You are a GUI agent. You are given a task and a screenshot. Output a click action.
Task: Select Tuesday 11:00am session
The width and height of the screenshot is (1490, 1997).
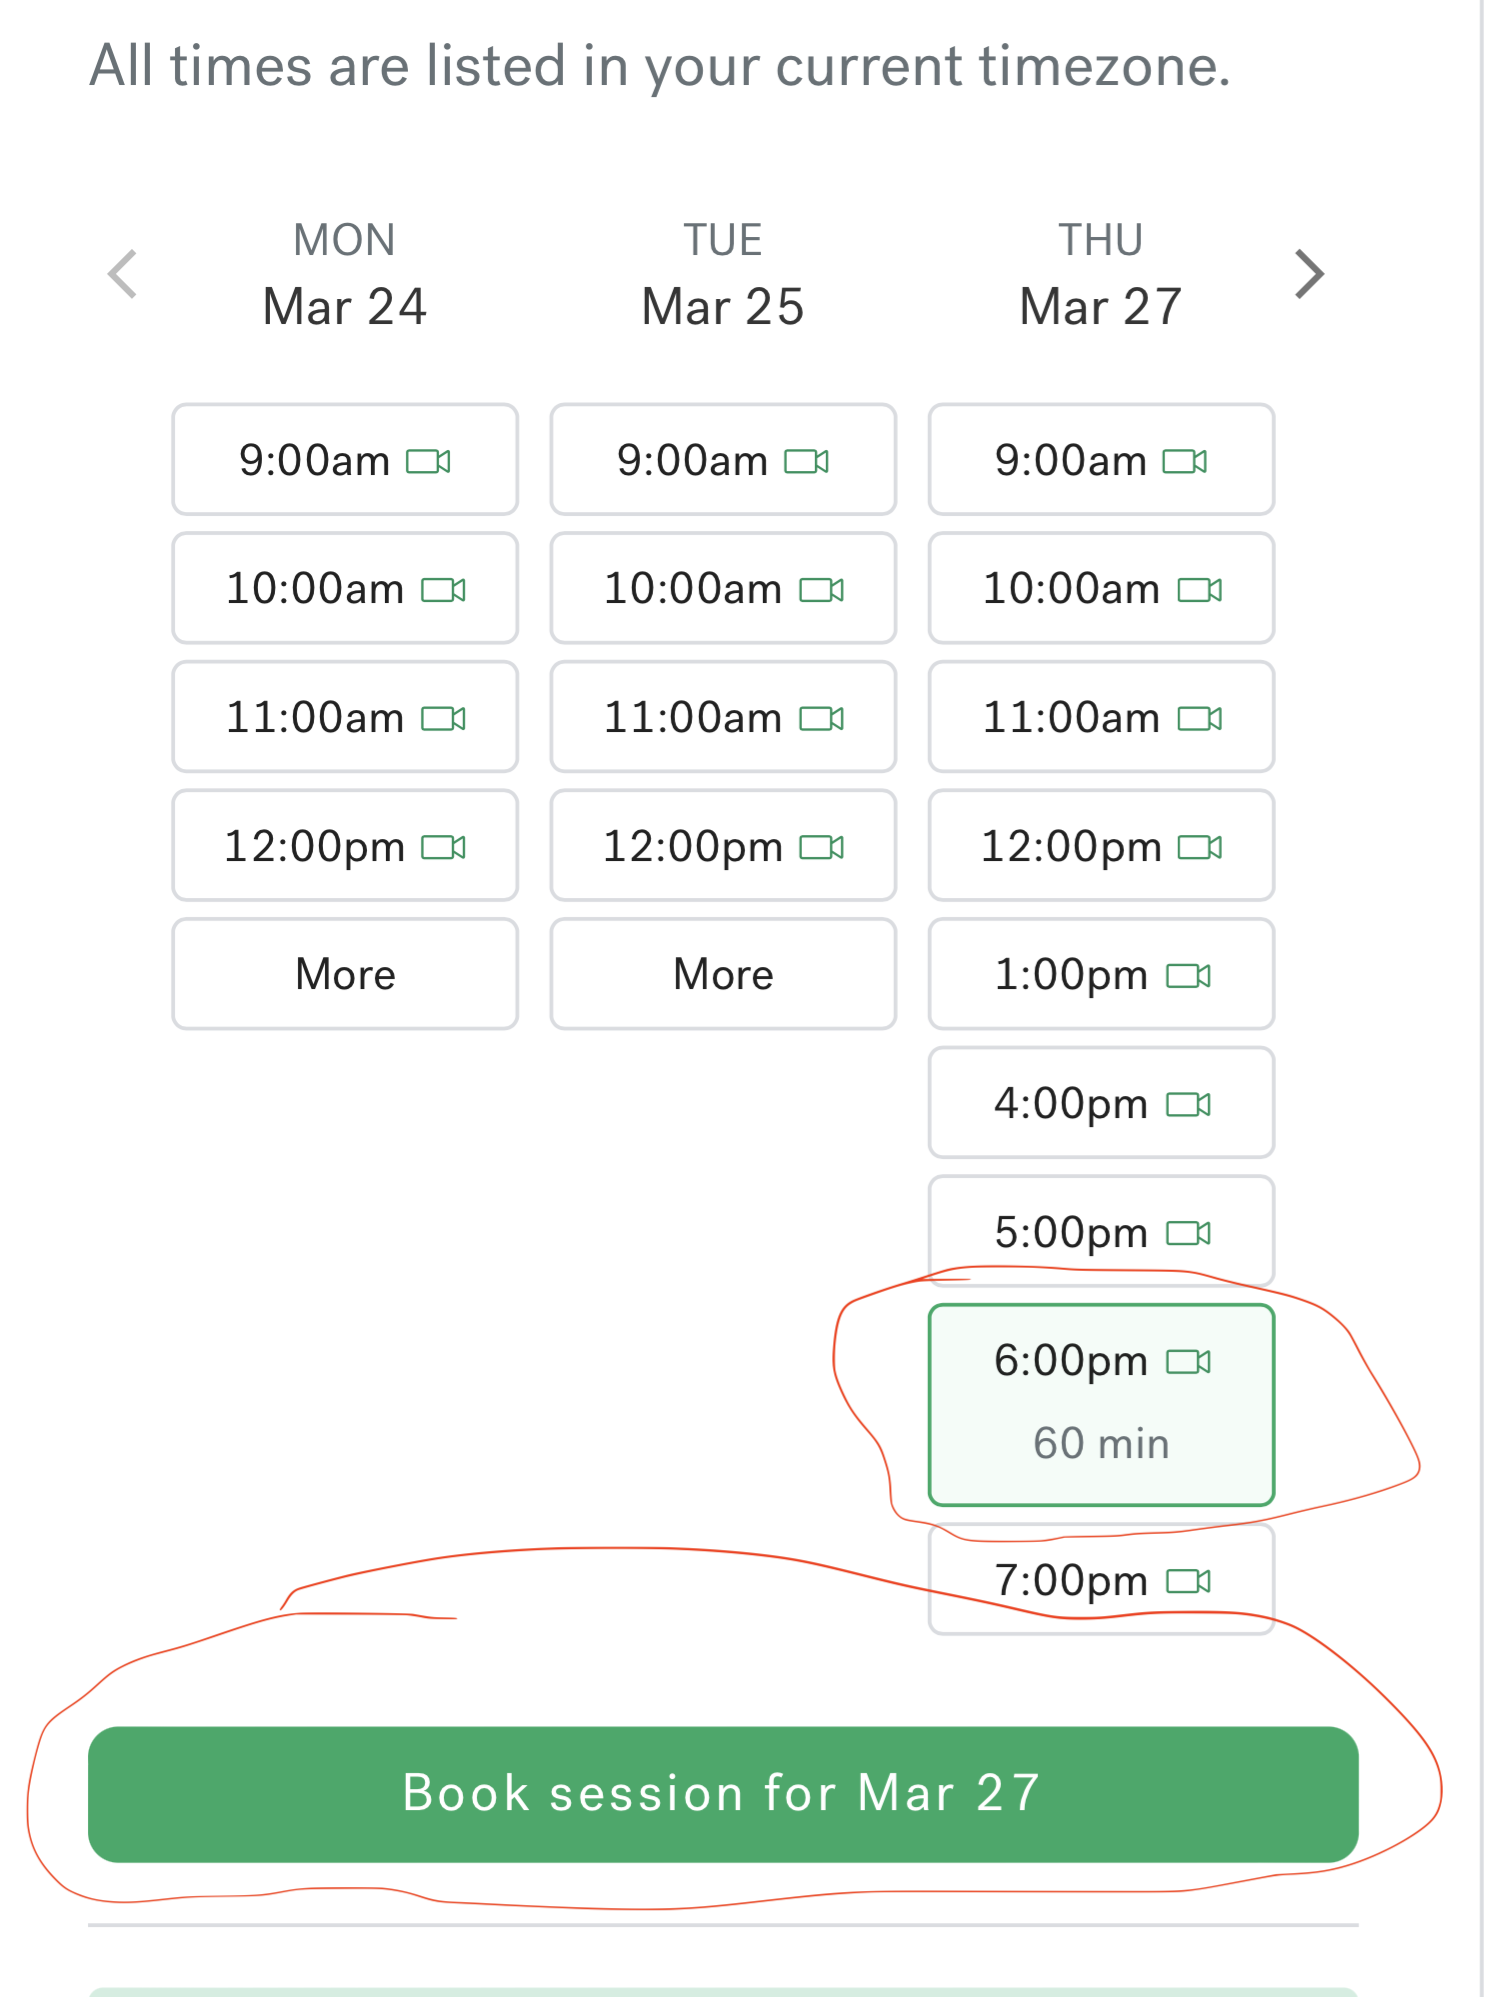pos(723,717)
